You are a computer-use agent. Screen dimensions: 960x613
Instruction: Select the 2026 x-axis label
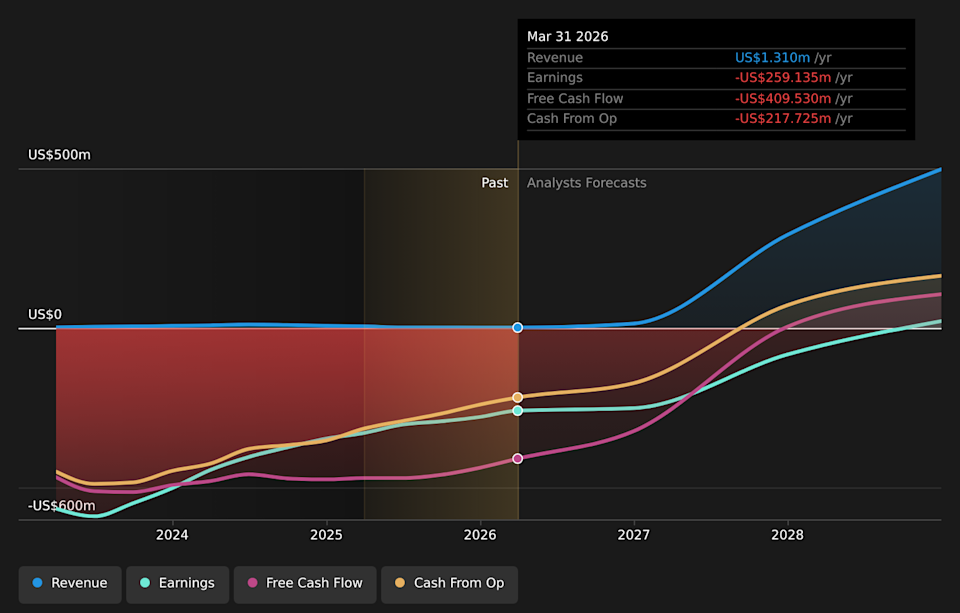[480, 535]
